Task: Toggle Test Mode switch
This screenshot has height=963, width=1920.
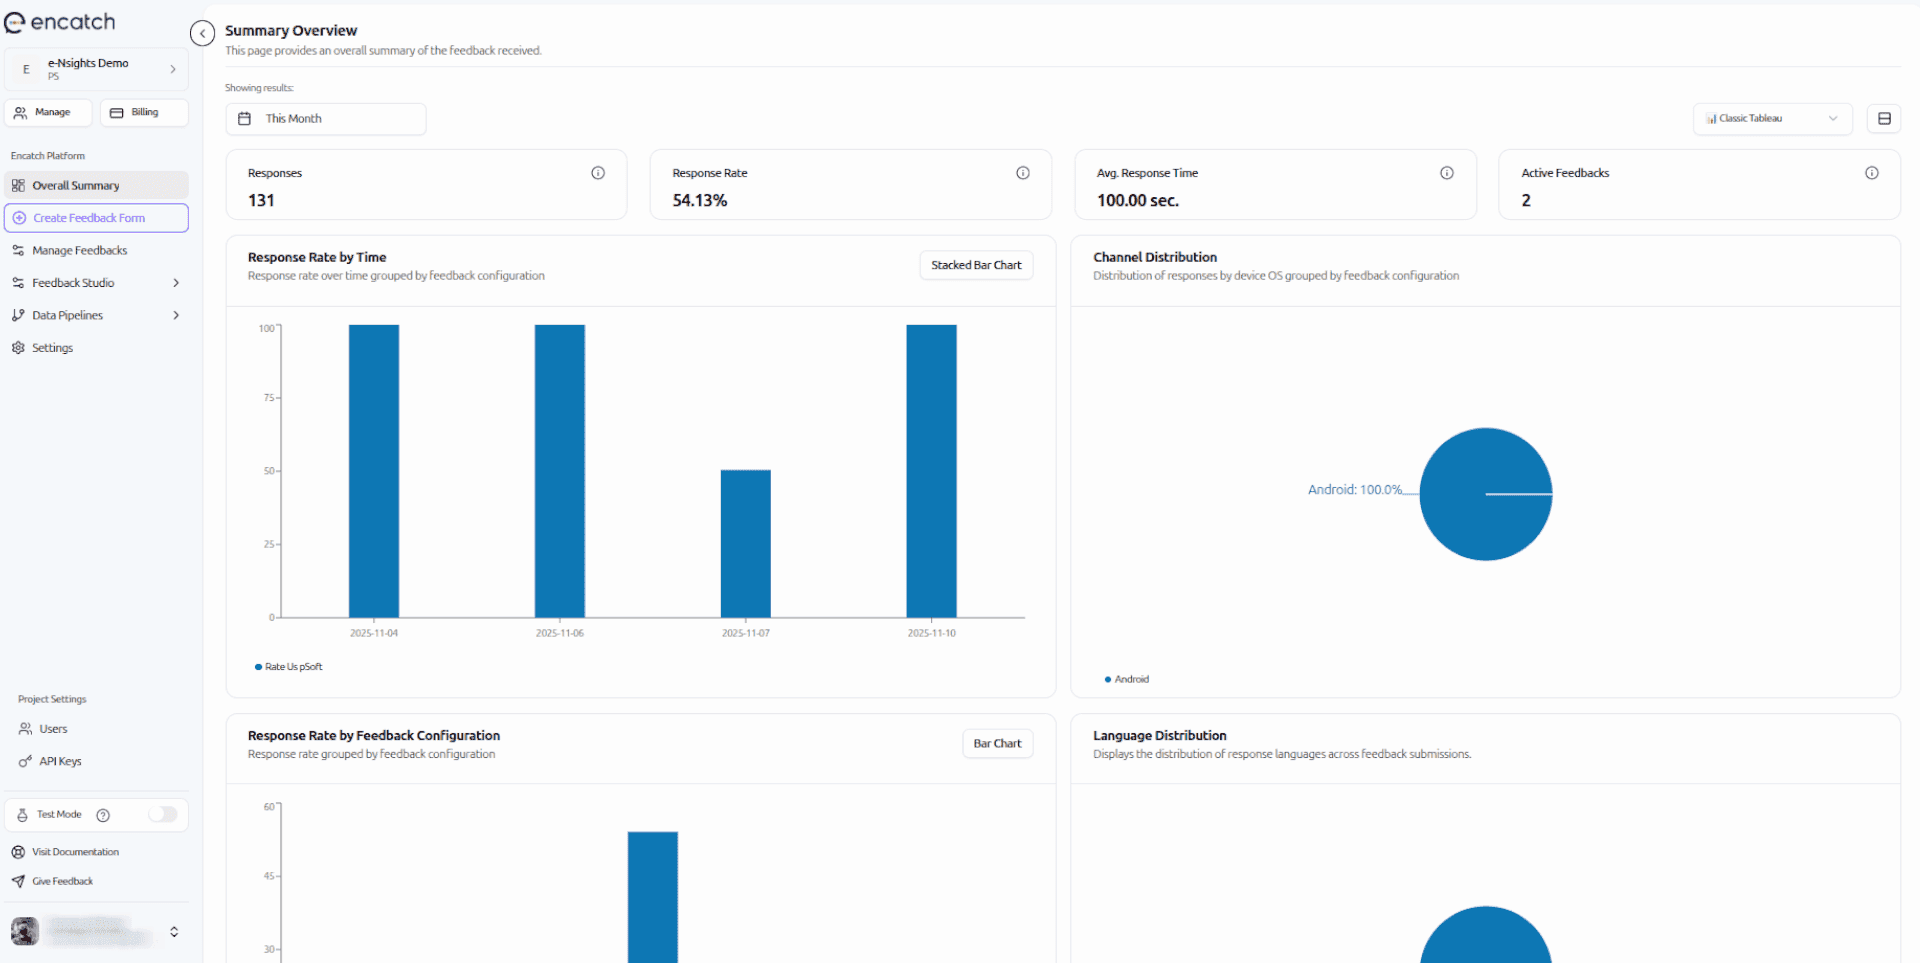Action: [x=164, y=814]
